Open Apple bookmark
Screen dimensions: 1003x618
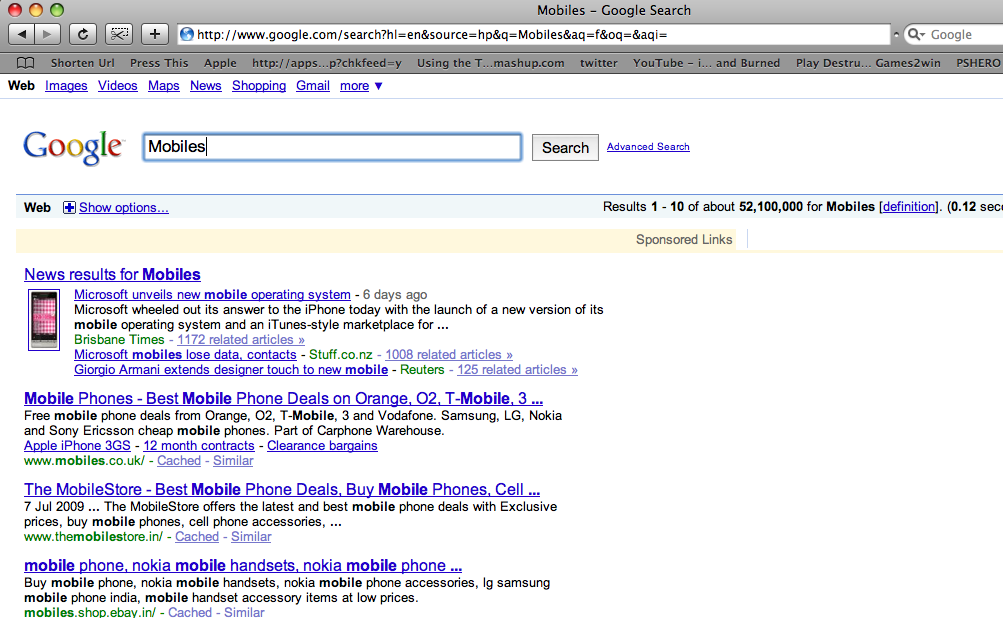[220, 63]
